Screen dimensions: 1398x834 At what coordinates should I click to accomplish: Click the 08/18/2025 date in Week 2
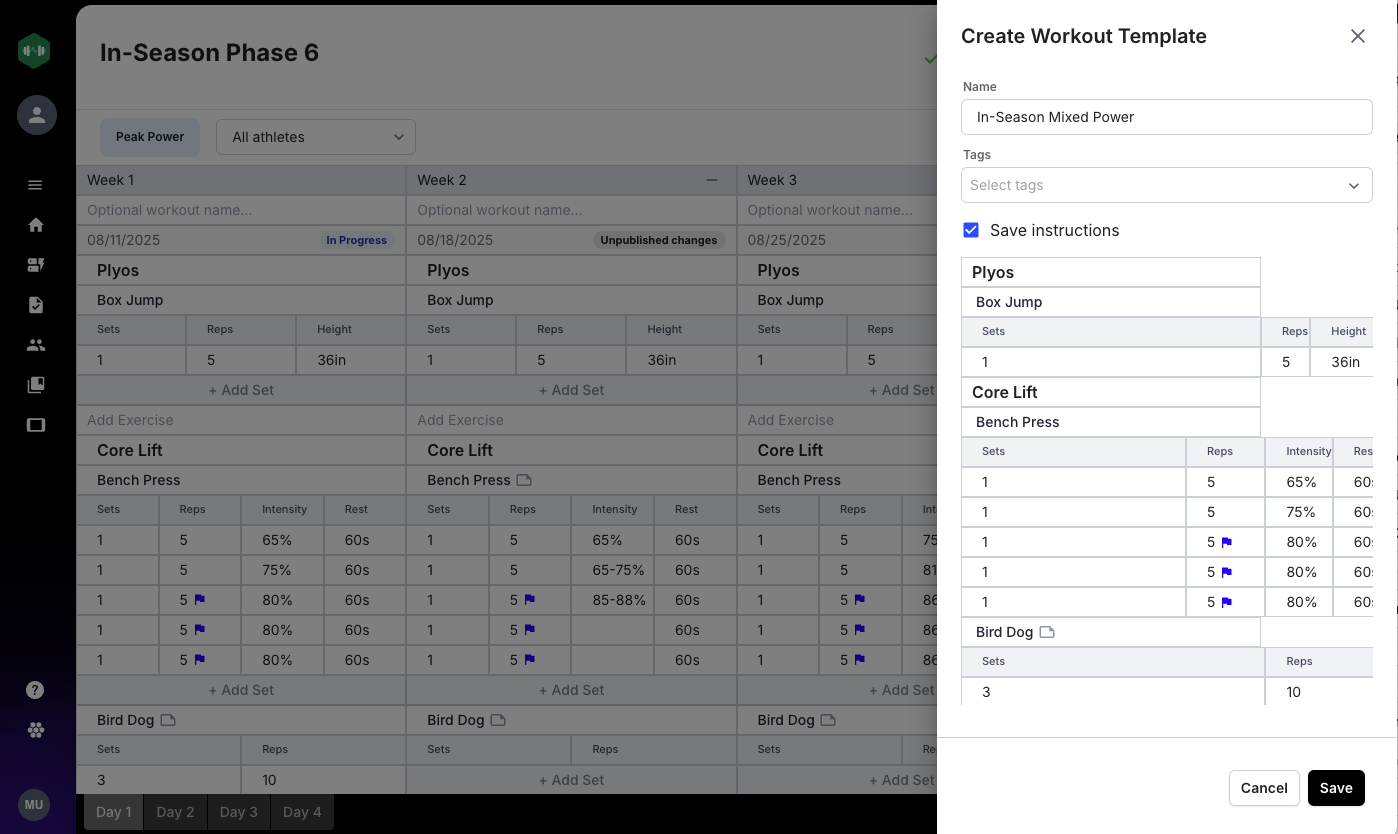pyautogui.click(x=455, y=240)
